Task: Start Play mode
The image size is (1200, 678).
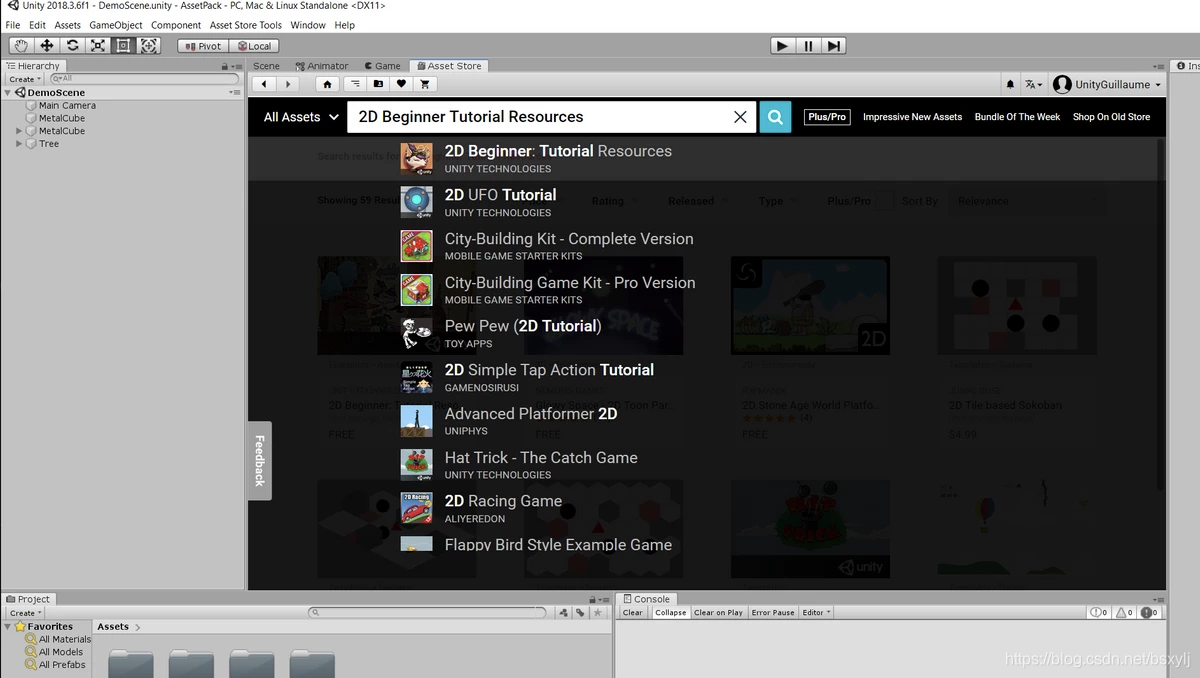Action: [x=783, y=45]
